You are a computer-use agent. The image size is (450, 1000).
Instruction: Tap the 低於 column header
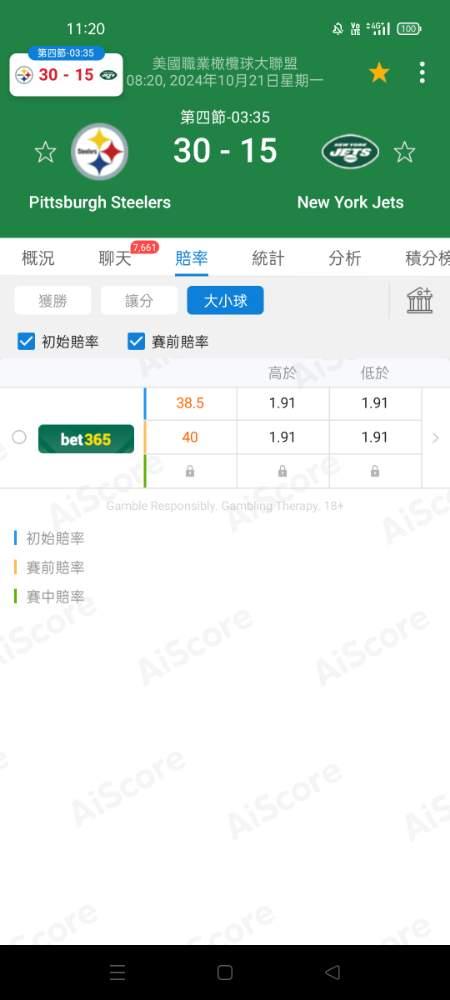click(x=375, y=373)
